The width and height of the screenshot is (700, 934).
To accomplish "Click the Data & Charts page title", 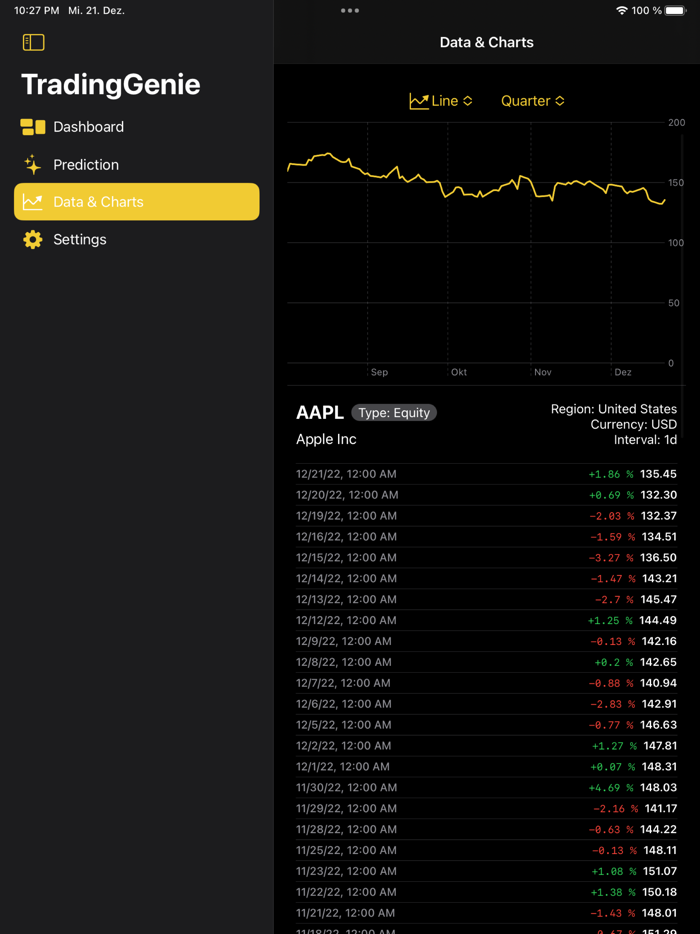I will (x=487, y=42).
